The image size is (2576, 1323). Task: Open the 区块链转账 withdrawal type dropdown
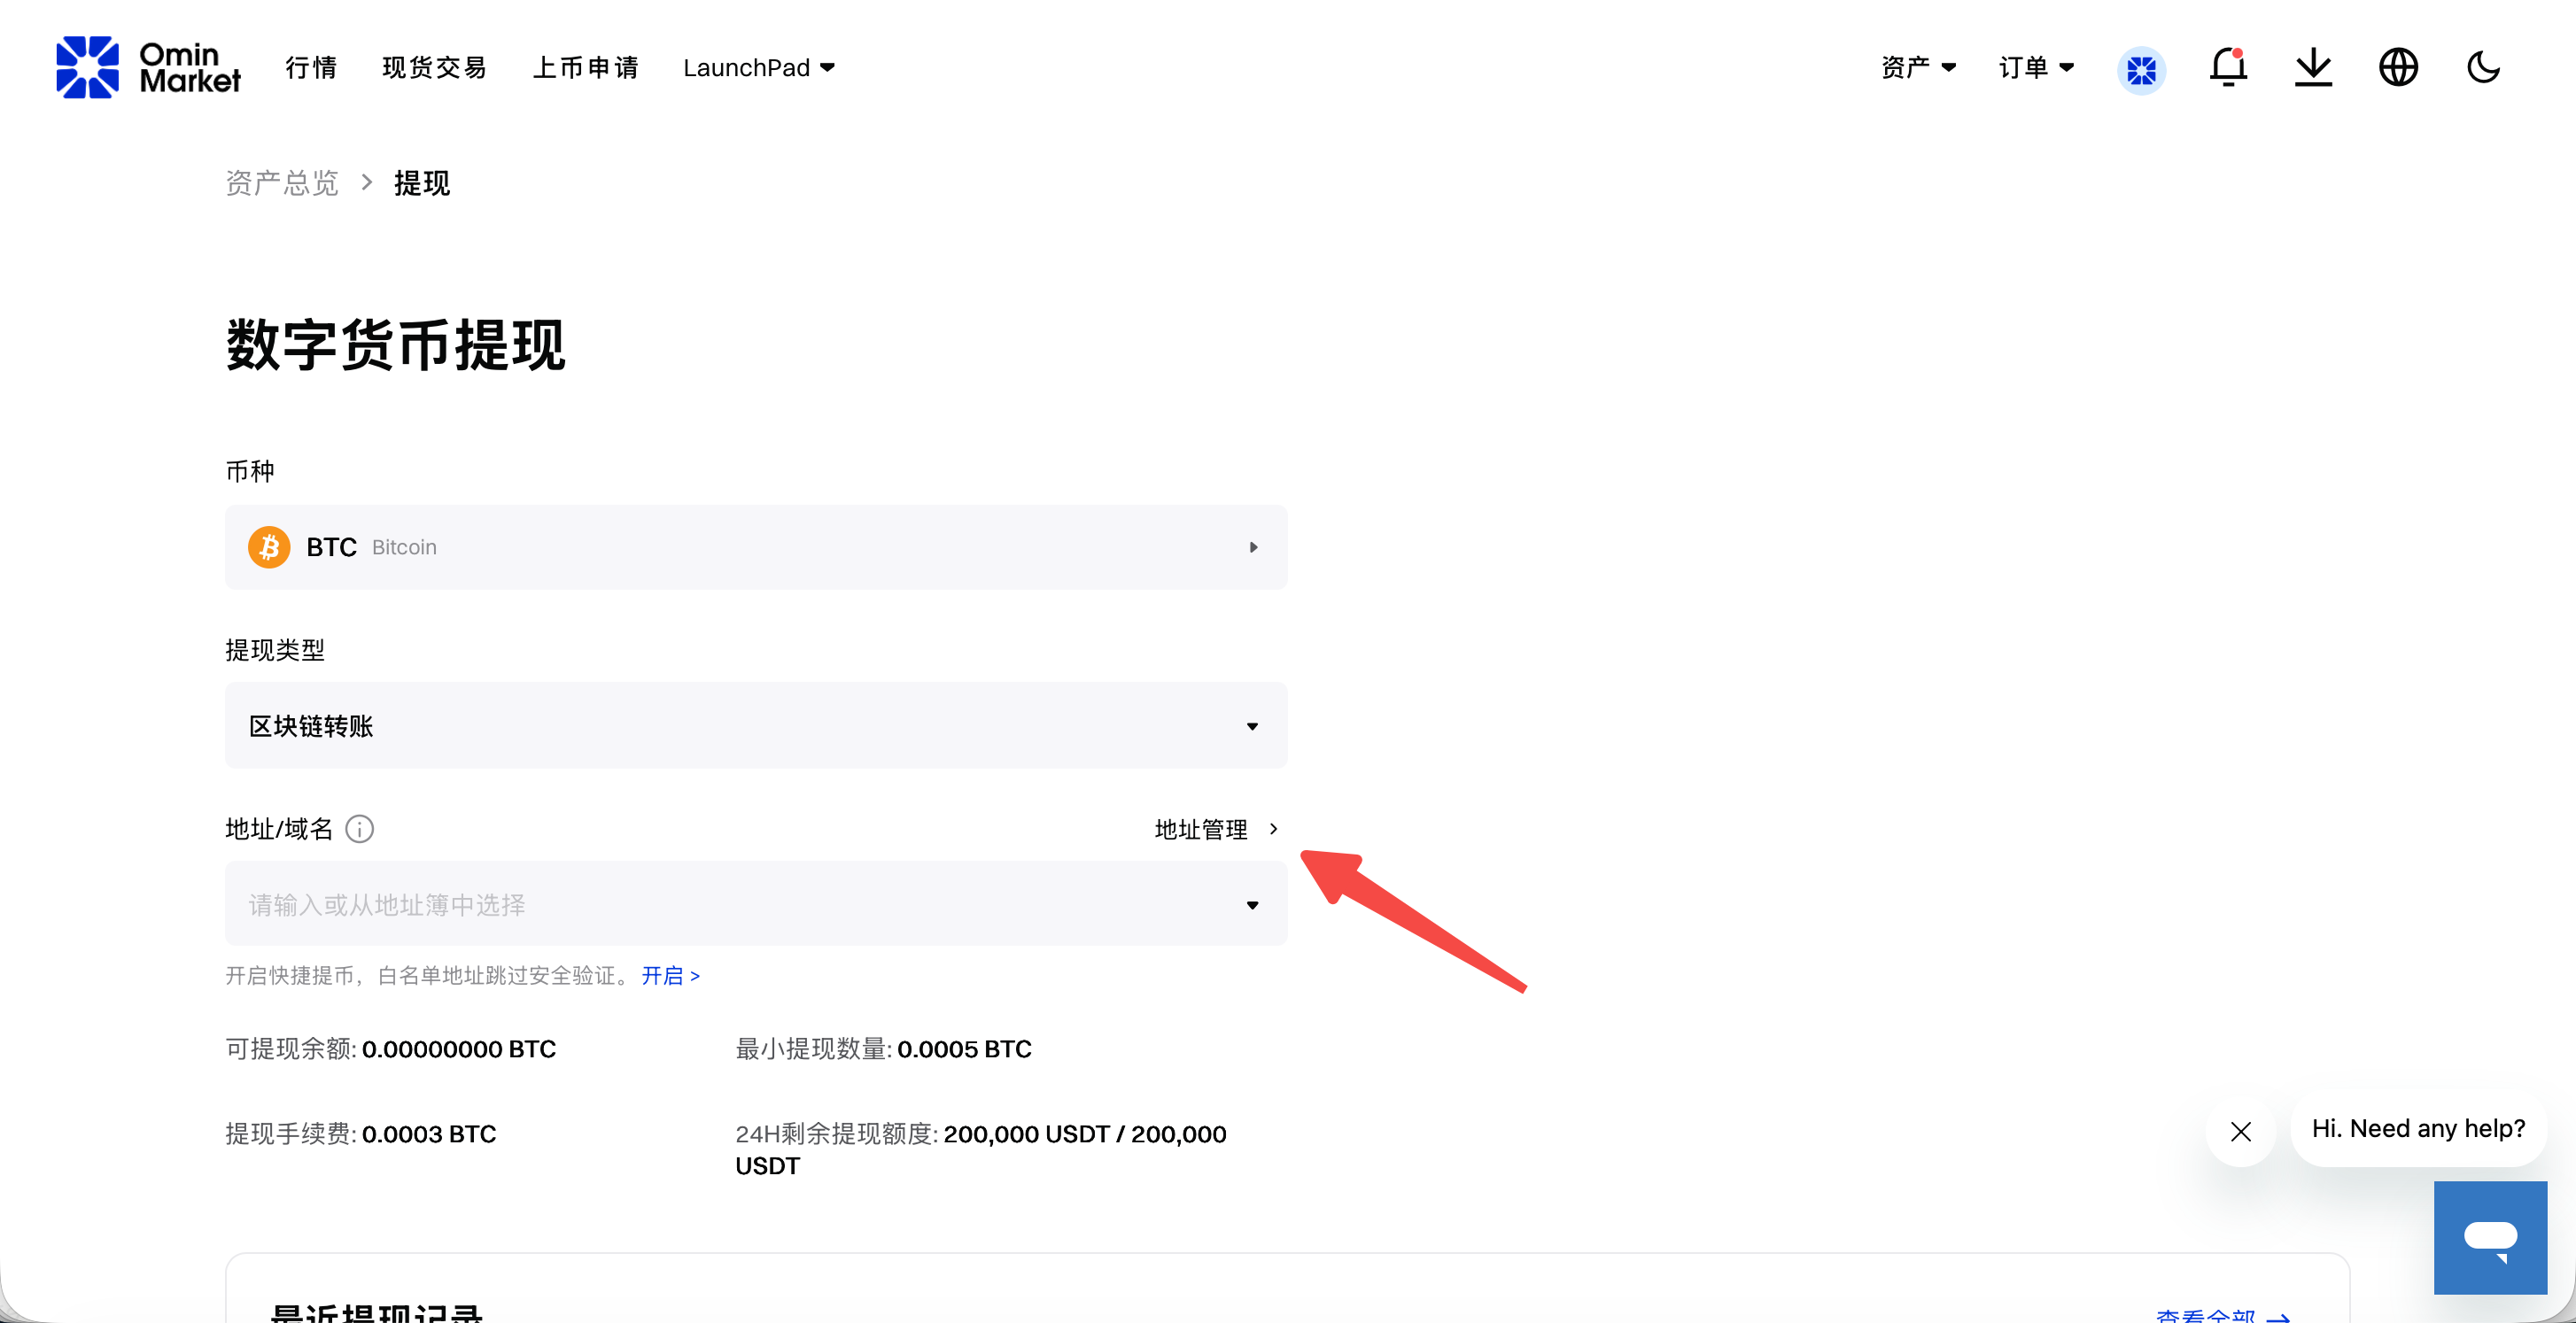[x=756, y=725]
